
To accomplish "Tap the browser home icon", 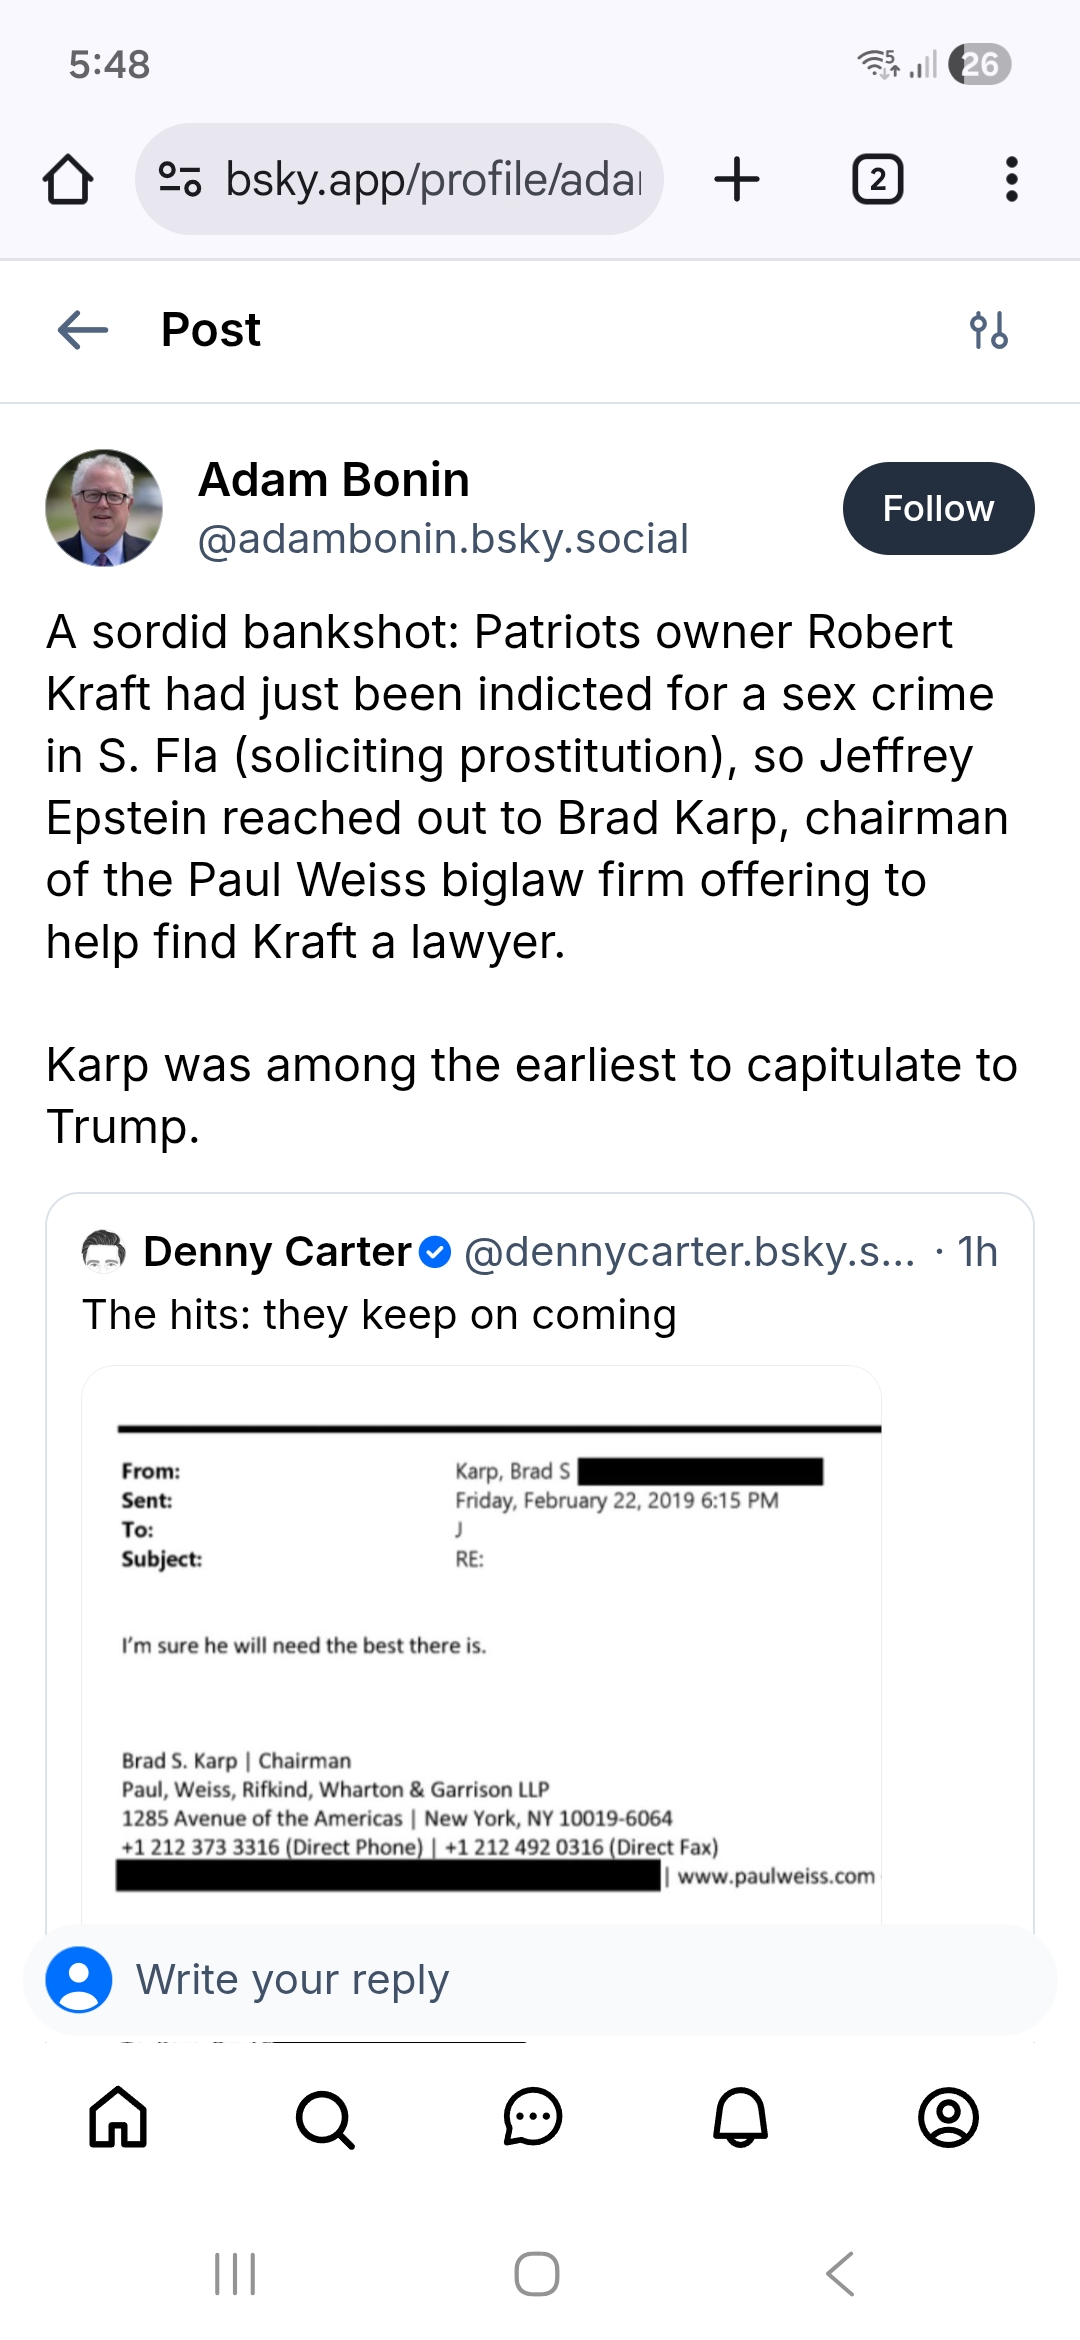I will tap(68, 180).
